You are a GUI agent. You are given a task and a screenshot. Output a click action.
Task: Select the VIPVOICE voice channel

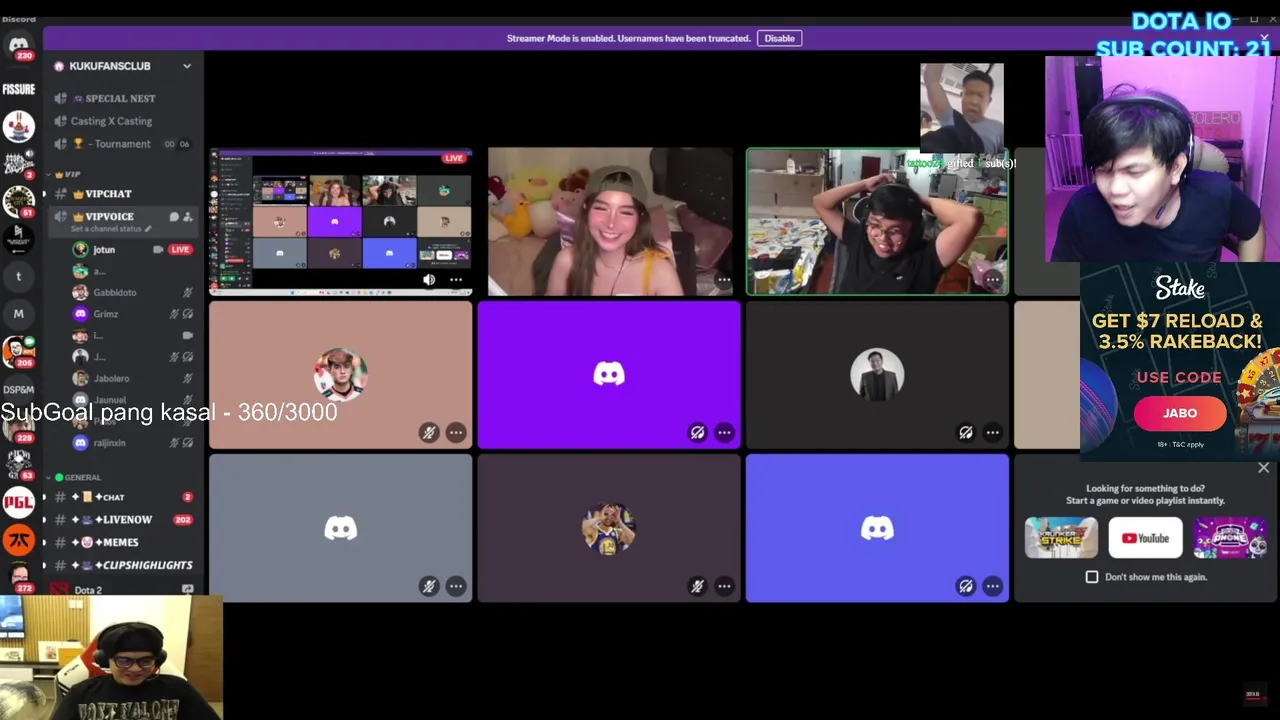[108, 216]
